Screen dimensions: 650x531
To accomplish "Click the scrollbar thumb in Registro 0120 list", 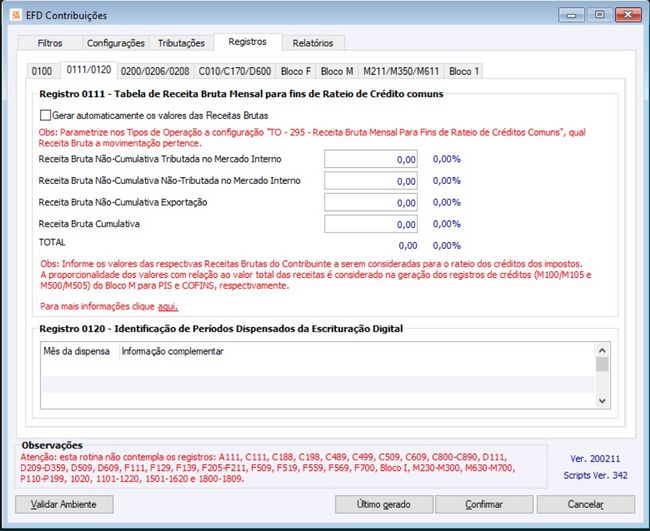I will coord(602,364).
